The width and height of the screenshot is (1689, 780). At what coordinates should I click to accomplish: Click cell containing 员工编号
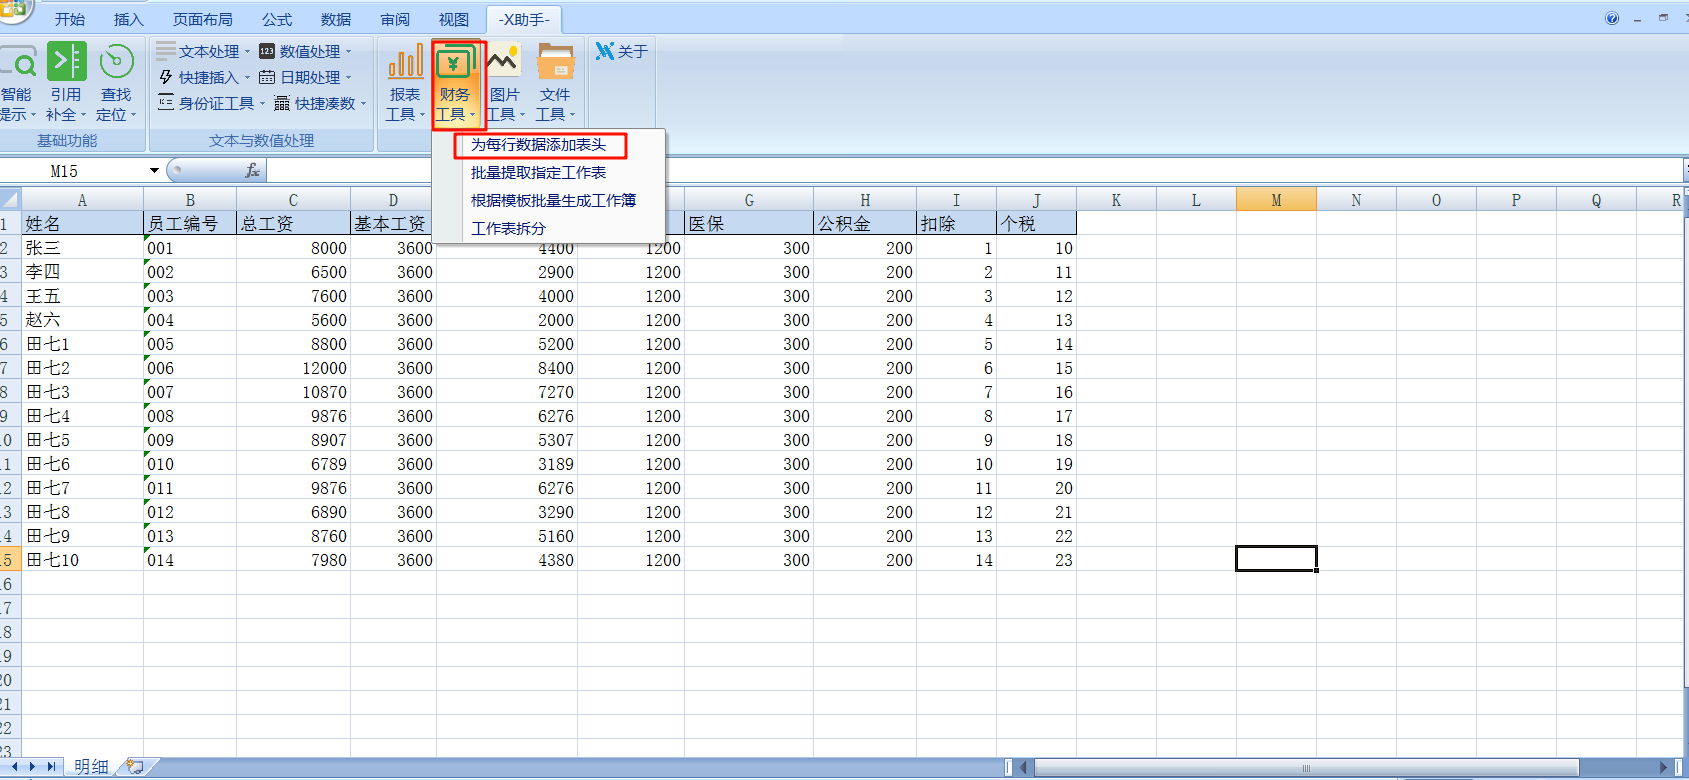click(x=190, y=224)
